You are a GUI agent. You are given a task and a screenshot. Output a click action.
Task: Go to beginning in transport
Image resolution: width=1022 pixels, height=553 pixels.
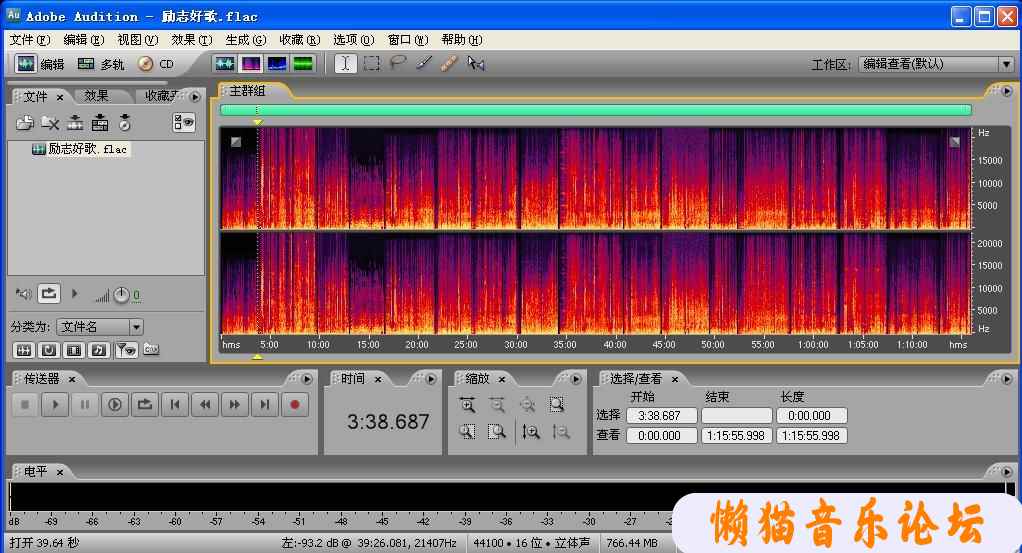(x=175, y=405)
